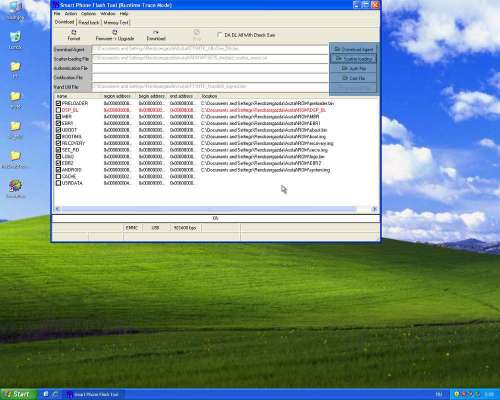This screenshot has width=500, height=400.
Task: Select the colorful application icon on the desktop
Action: tap(15, 186)
